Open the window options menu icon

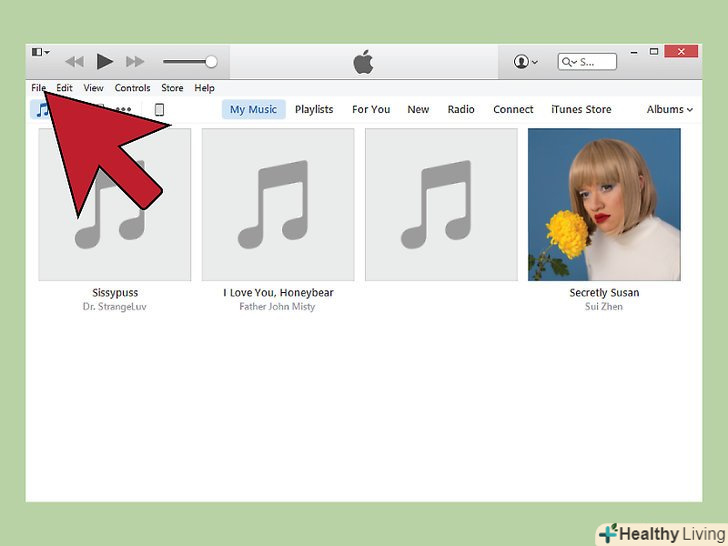click(x=40, y=52)
